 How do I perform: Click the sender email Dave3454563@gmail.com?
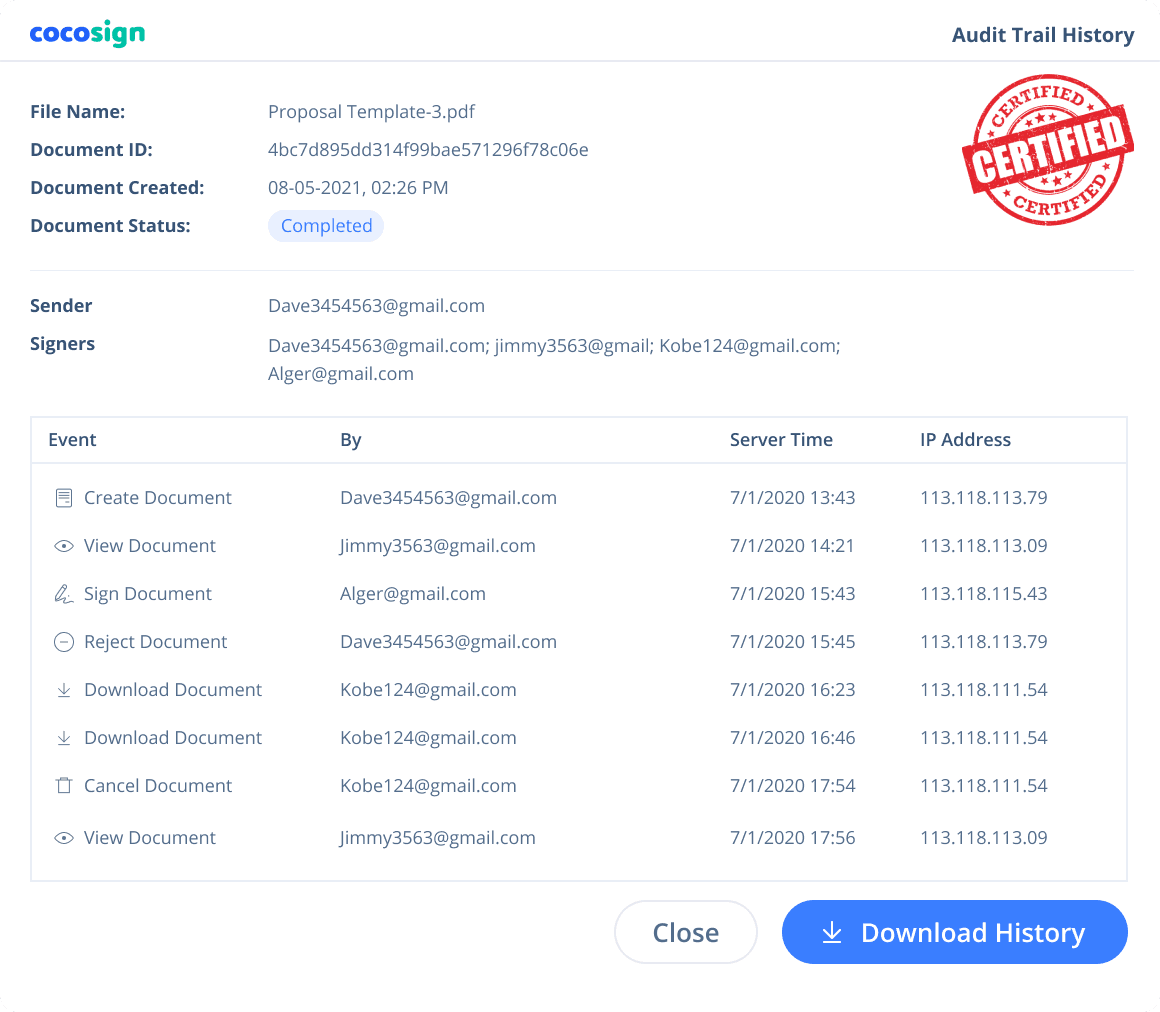coord(376,306)
